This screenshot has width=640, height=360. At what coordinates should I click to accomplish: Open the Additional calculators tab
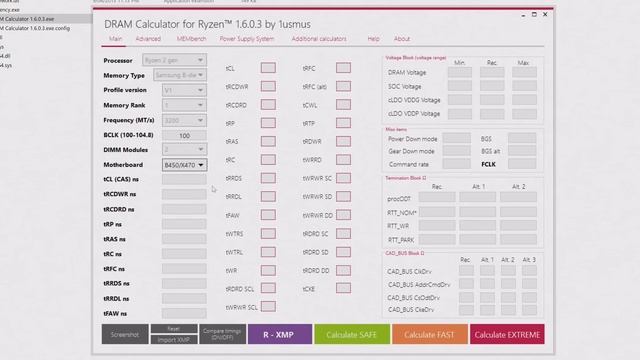point(319,39)
